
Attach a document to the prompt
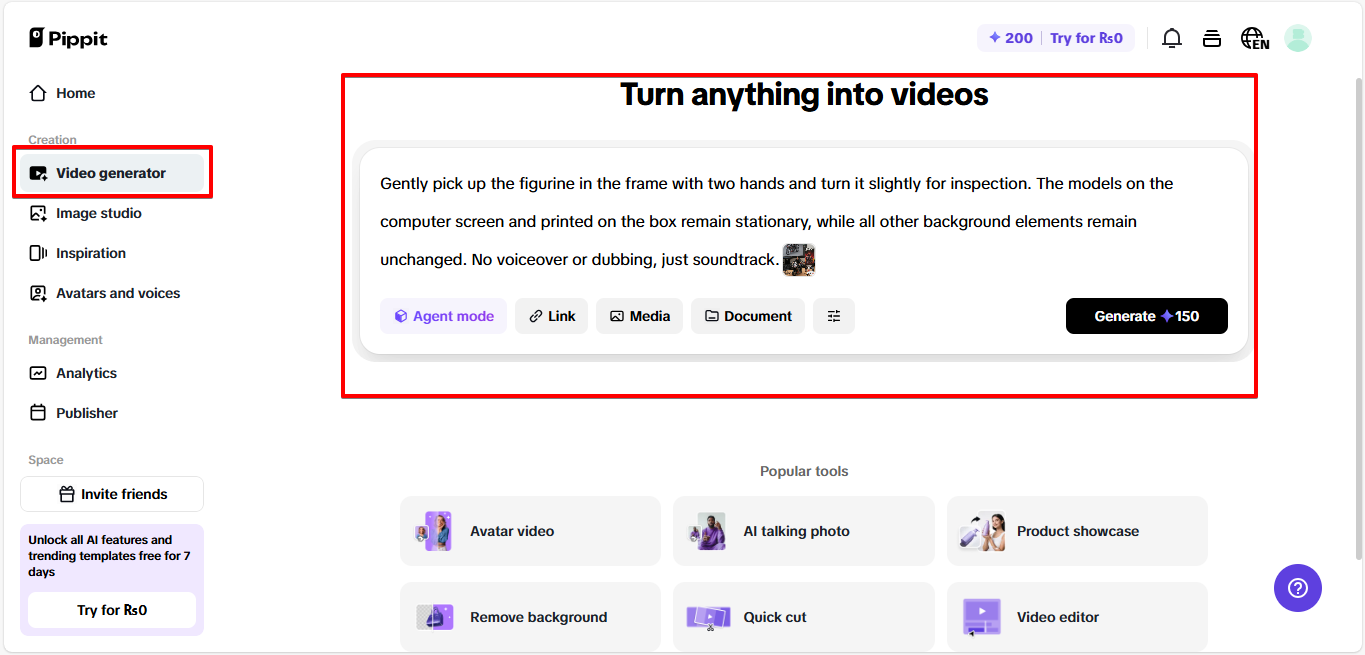[747, 315]
